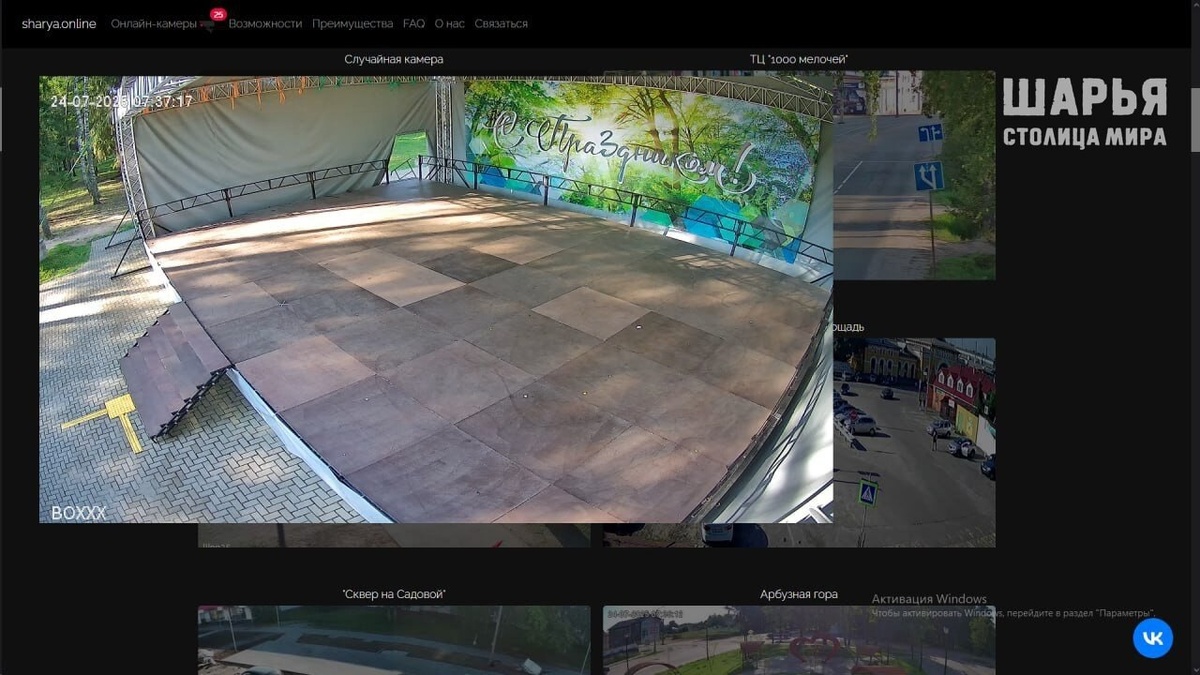The height and width of the screenshot is (675, 1200).
Task: Click the red 25 cameras badge
Action: pyautogui.click(x=217, y=15)
